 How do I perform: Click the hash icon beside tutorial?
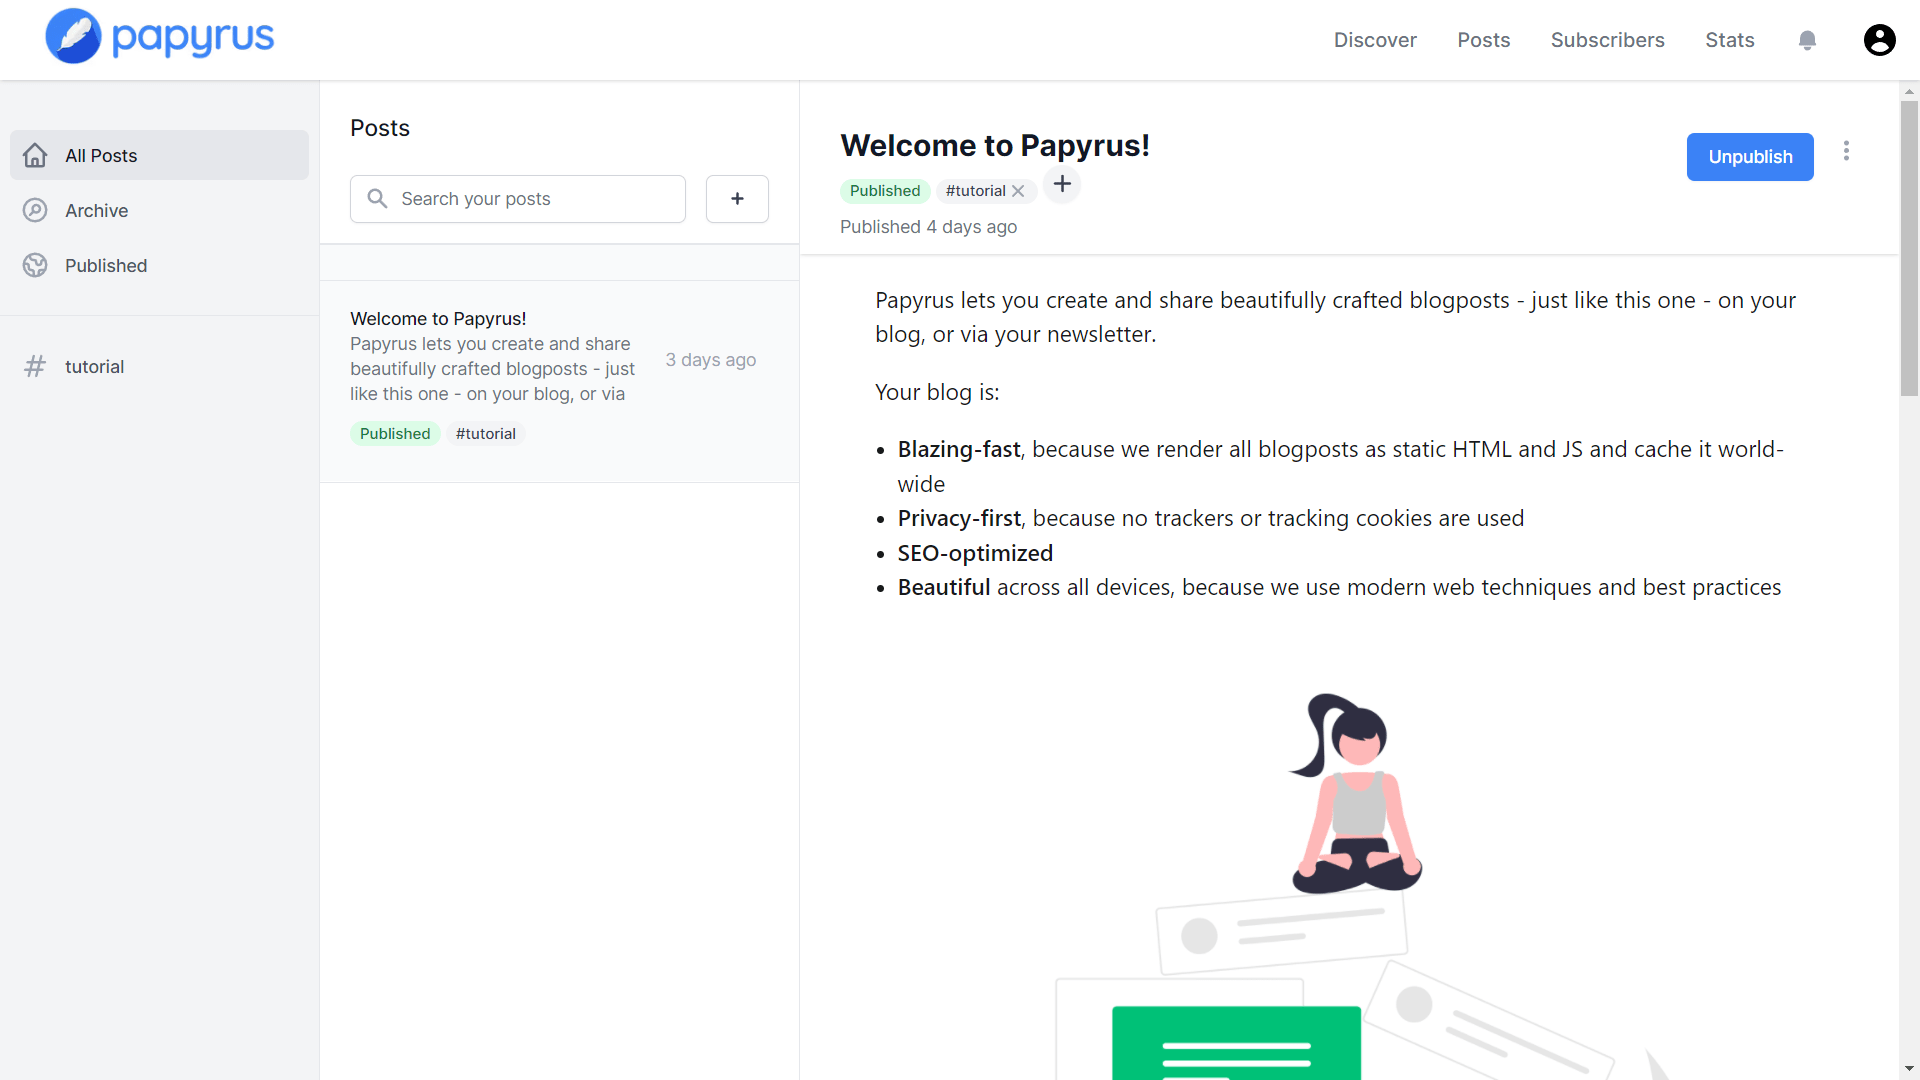35,366
